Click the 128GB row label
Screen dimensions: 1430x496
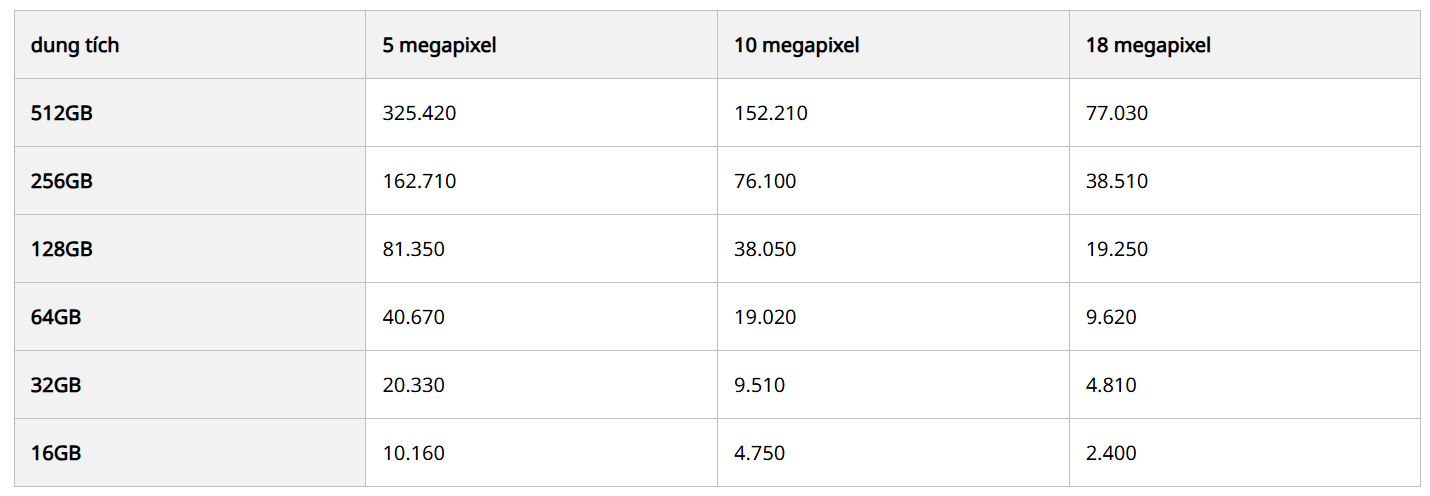pos(62,249)
